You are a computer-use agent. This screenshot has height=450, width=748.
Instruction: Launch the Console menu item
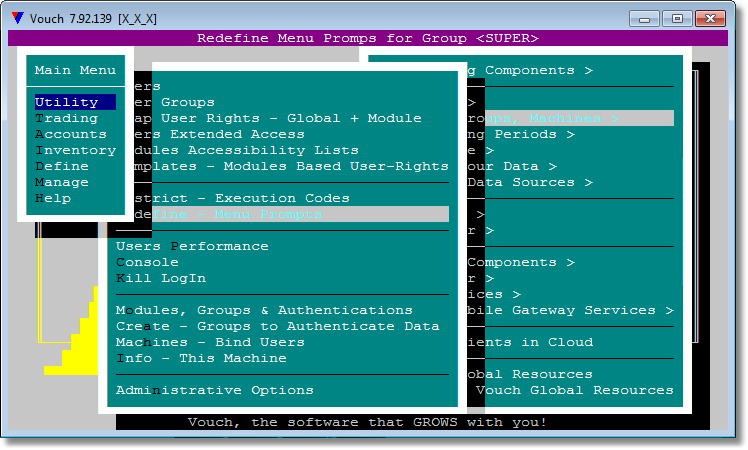tap(147, 262)
